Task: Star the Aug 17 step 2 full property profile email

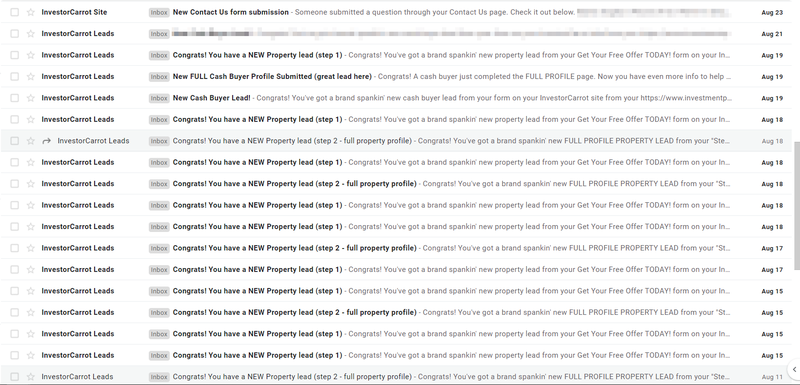Action: pyautogui.click(x=31, y=248)
